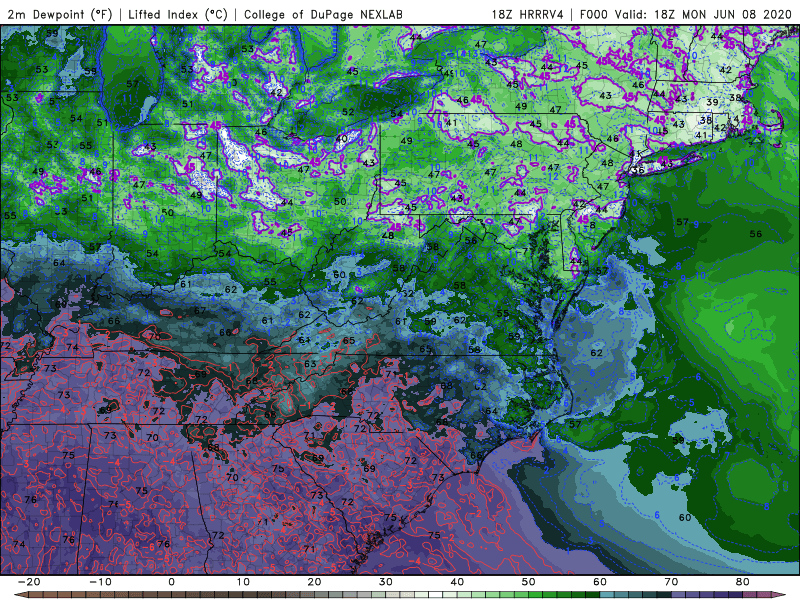The image size is (800, 600).
Task: Click the 0 label on the color scale
Action: 171,582
